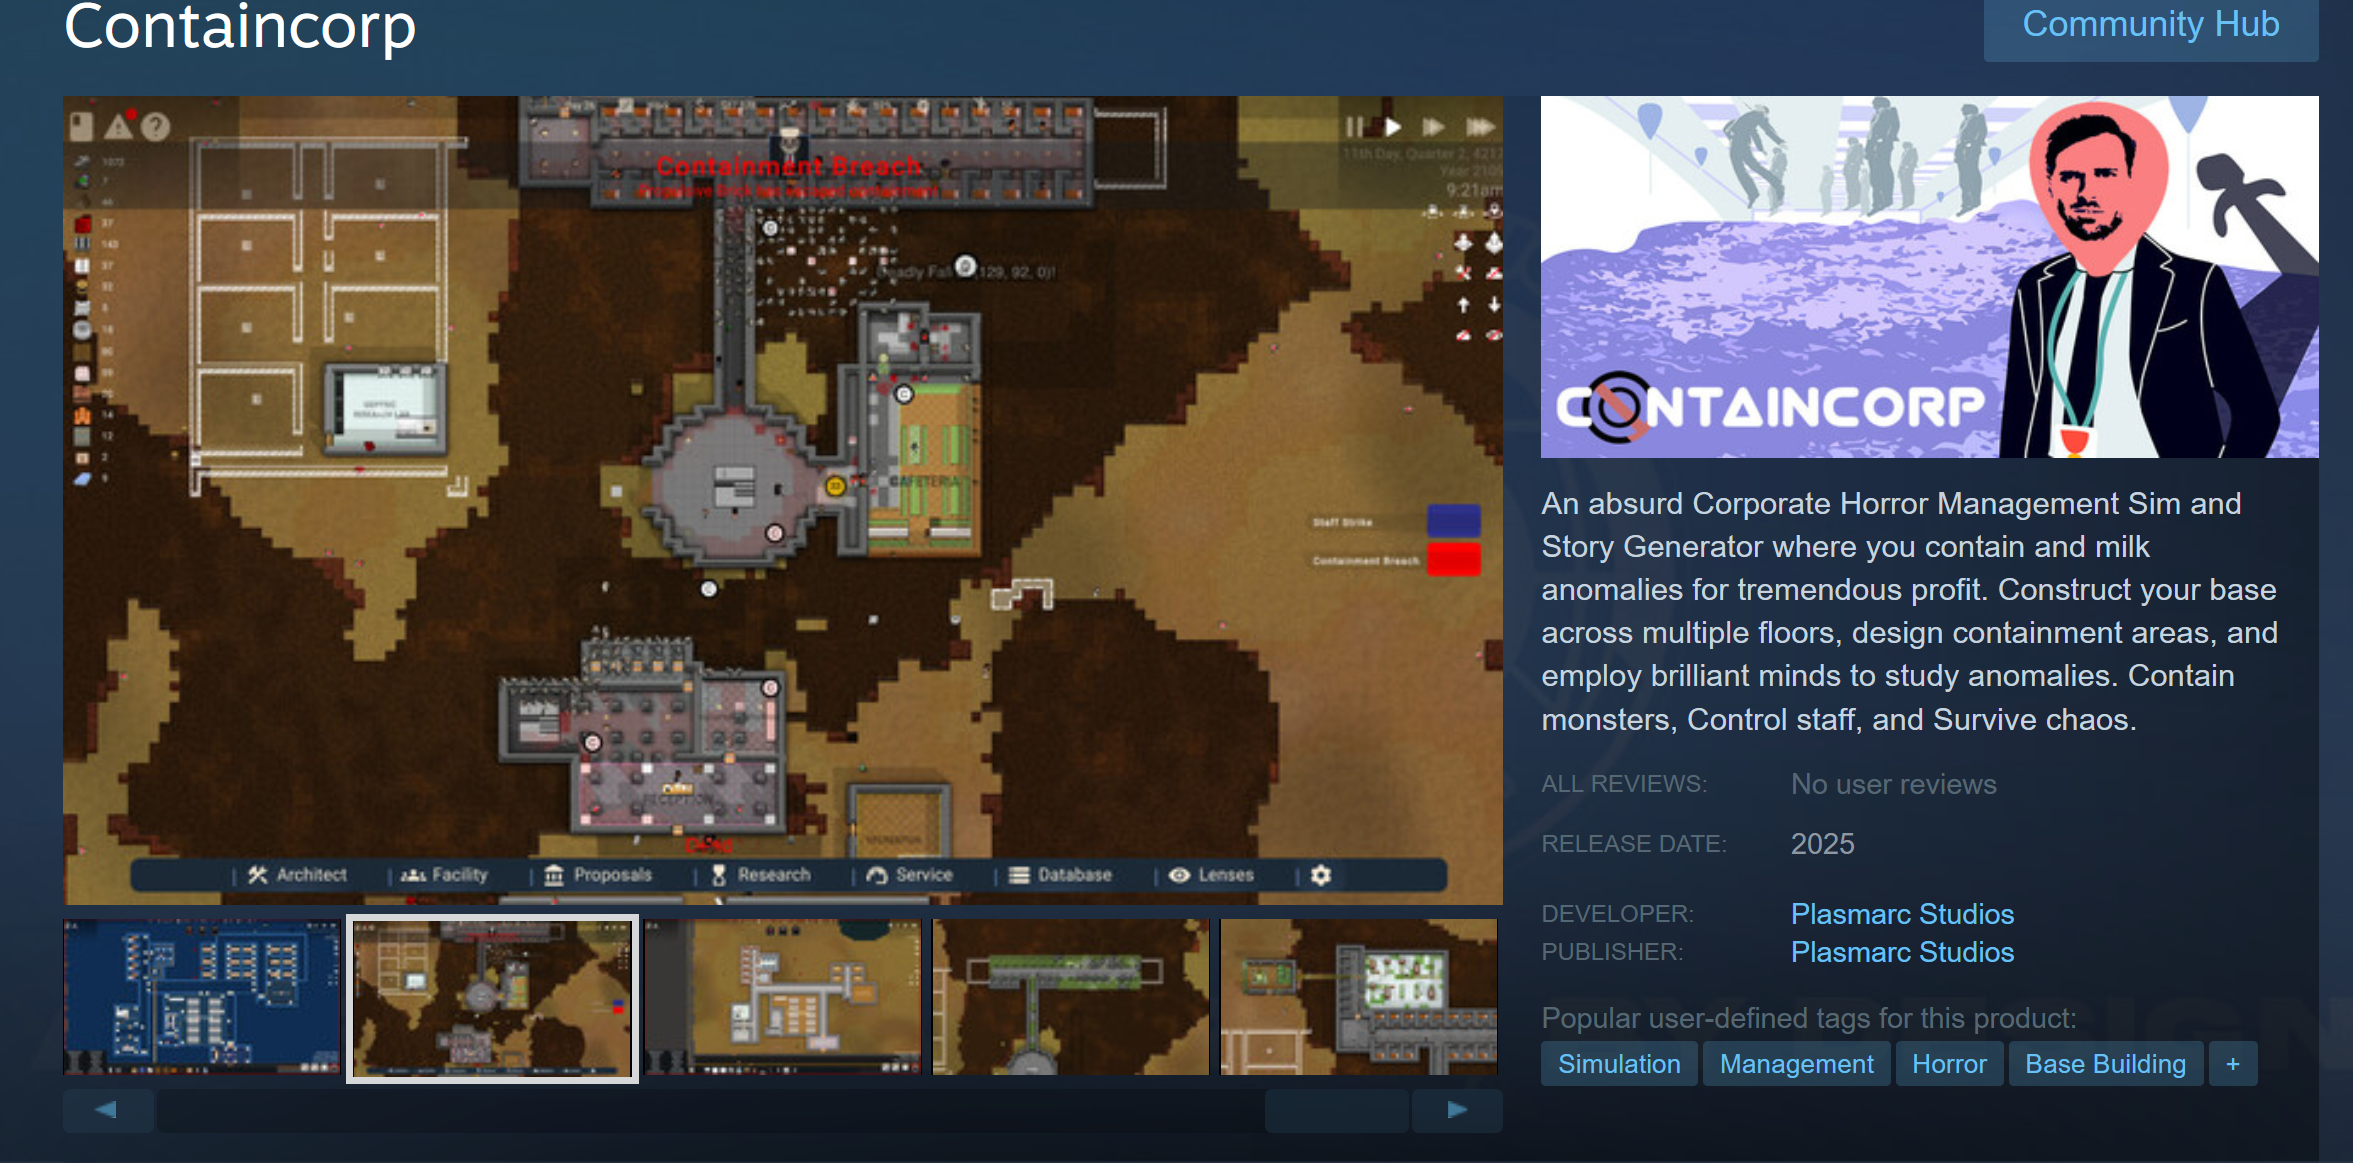Click the 'PUBLISHER:' label
This screenshot has width=2353, height=1163.
click(1612, 952)
